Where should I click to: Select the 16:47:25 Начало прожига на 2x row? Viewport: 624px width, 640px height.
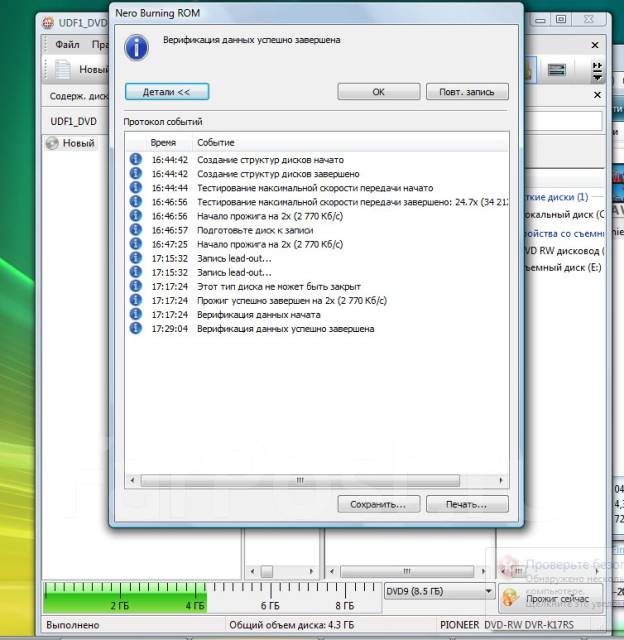(317, 244)
